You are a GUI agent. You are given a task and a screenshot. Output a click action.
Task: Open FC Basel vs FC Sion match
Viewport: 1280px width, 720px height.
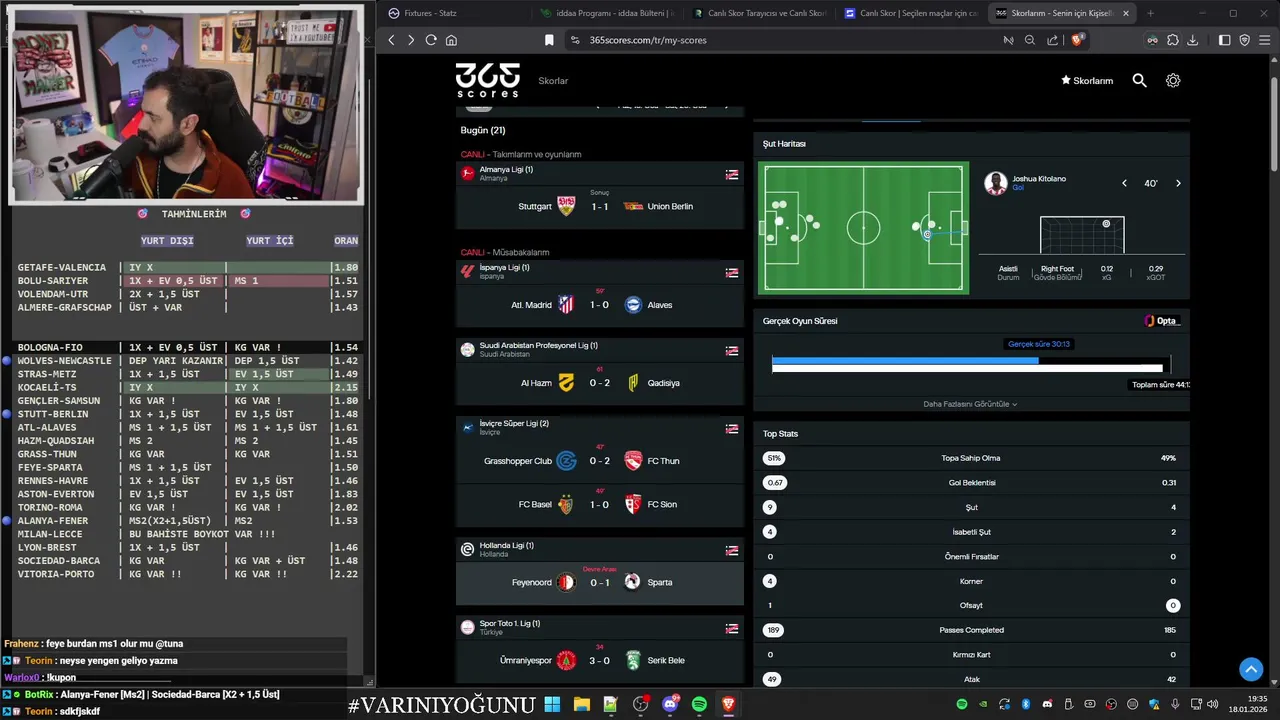600,505
